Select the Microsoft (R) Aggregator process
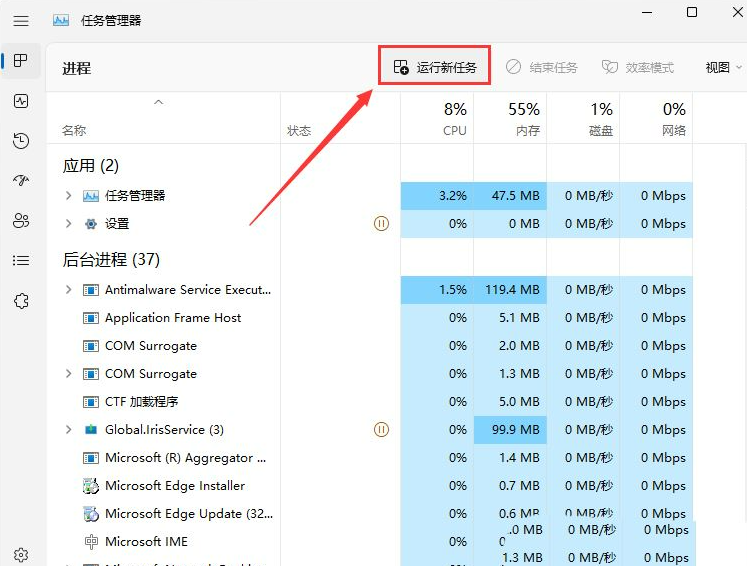The image size is (747, 566). pyautogui.click(x=186, y=458)
